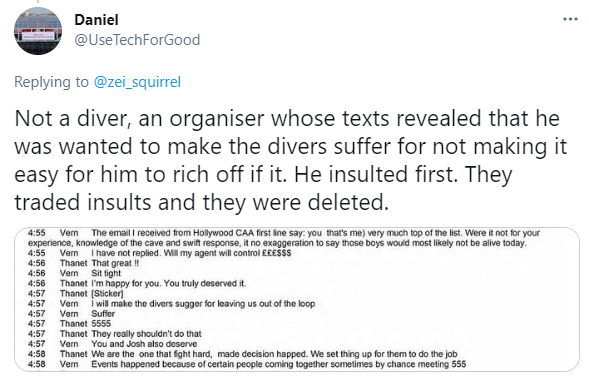Click 'I will make the divers sugger' line
Screen dimensions: 589x381
tap(171, 304)
